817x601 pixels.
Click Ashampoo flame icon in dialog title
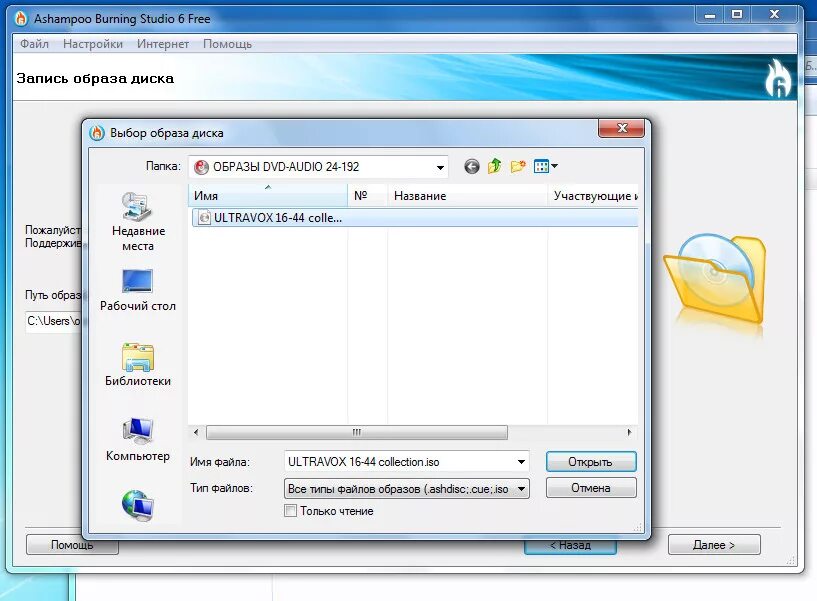pos(97,133)
